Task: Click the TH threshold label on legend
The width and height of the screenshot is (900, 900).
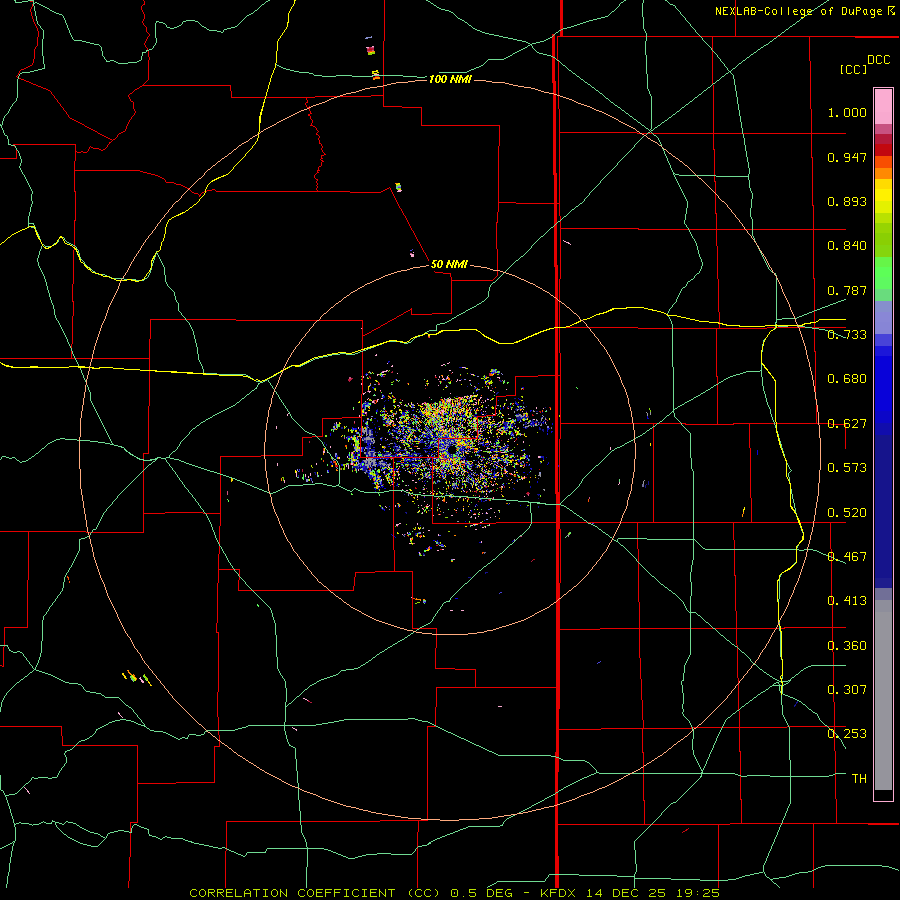Action: pyautogui.click(x=859, y=779)
